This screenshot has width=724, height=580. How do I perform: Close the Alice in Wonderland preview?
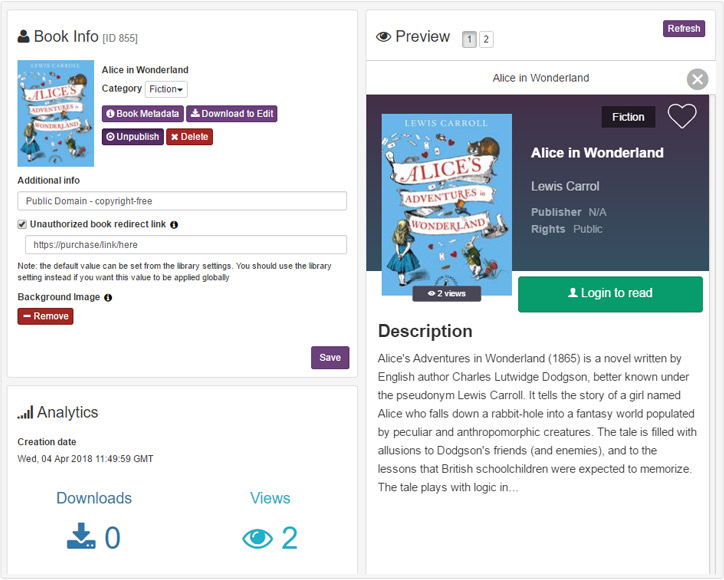pos(697,79)
